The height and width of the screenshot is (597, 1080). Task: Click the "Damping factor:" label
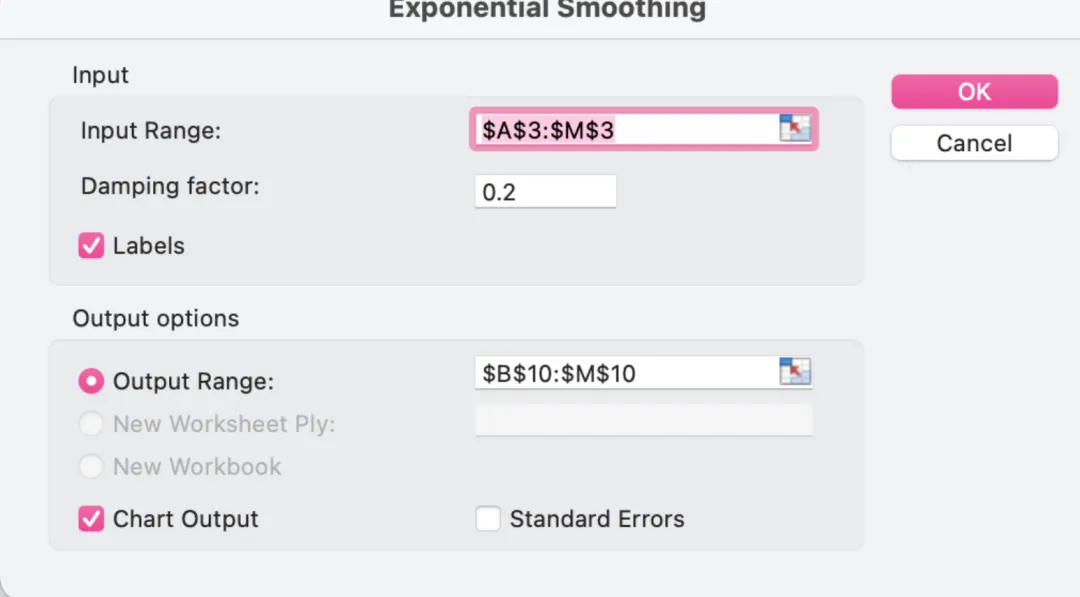pos(170,187)
